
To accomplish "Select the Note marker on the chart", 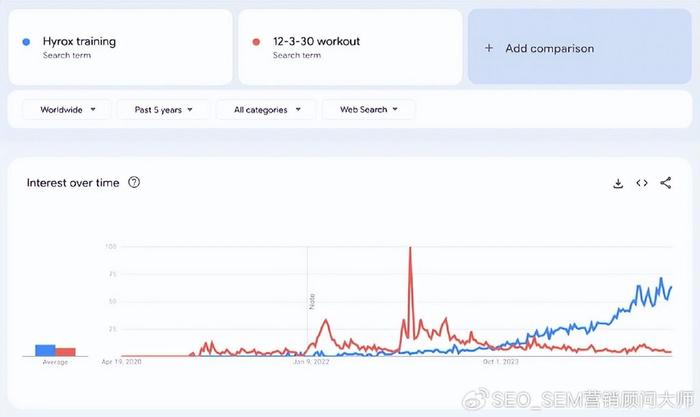I will (312, 301).
